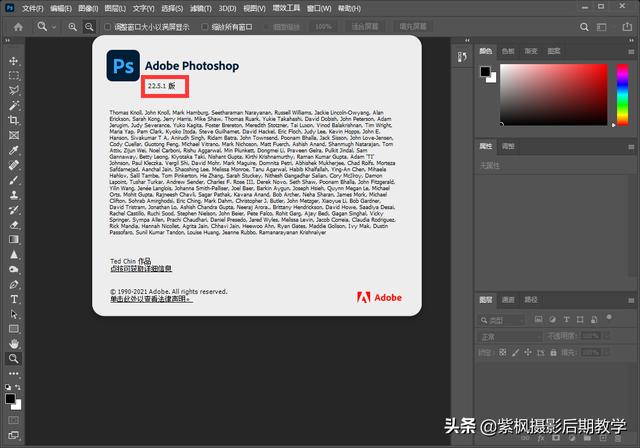Click the share icon at top right

coord(627,27)
